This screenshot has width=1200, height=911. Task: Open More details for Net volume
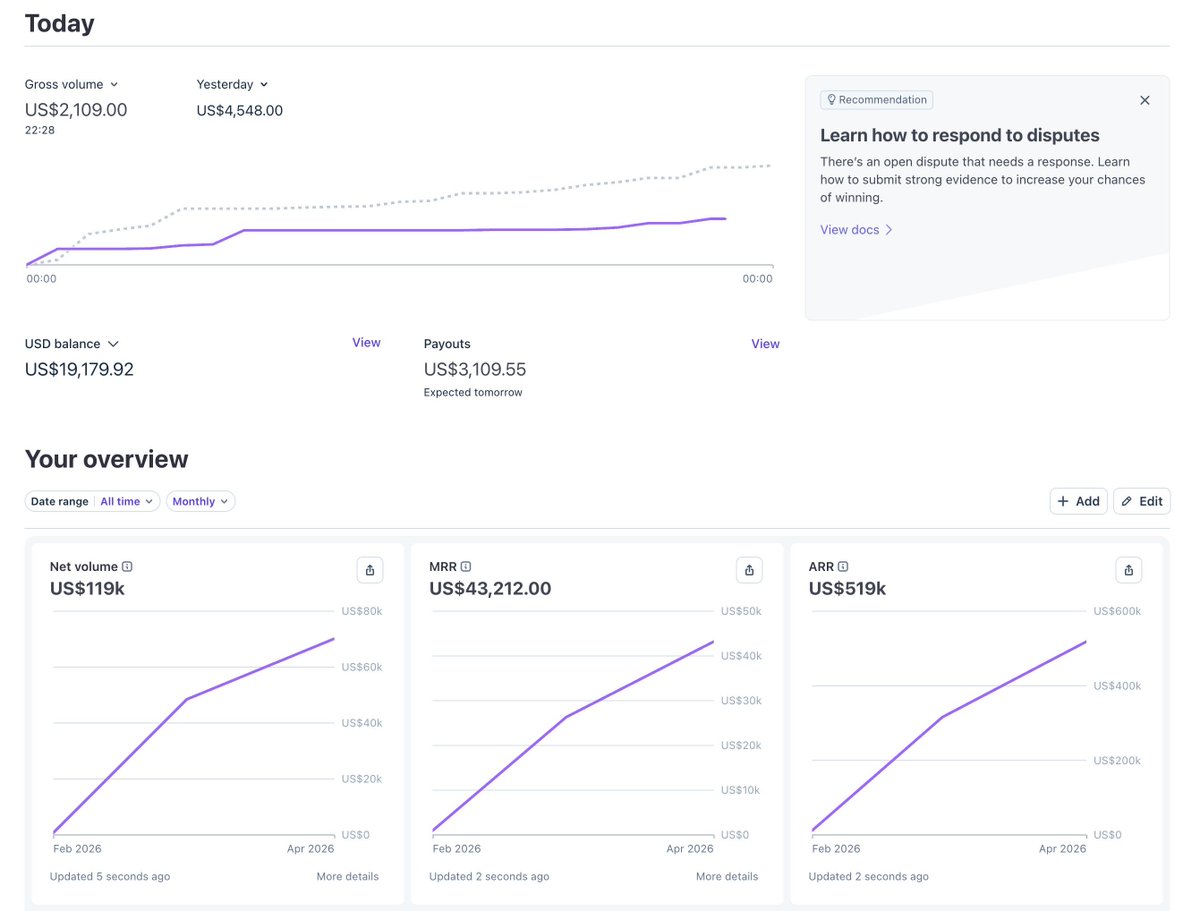coord(348,877)
